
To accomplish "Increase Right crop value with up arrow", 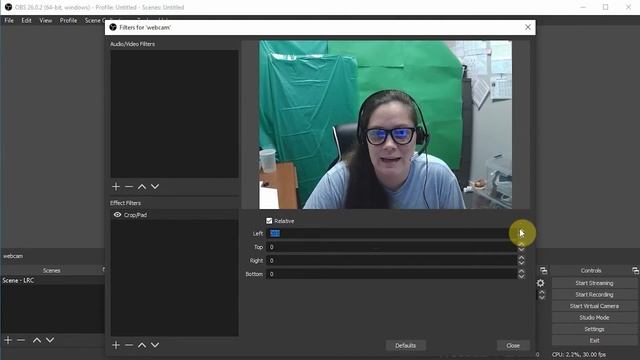I will click(521, 258).
